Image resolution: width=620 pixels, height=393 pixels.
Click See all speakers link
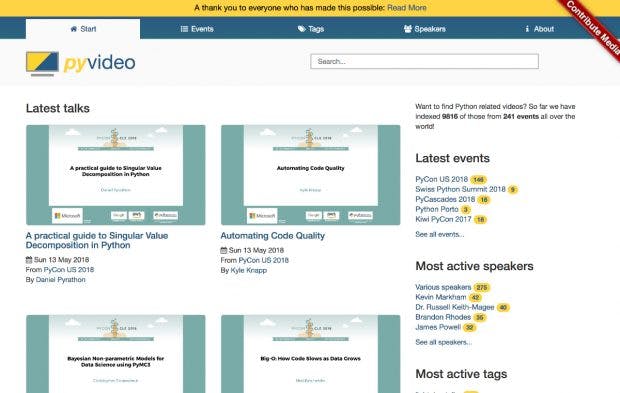[x=444, y=342]
